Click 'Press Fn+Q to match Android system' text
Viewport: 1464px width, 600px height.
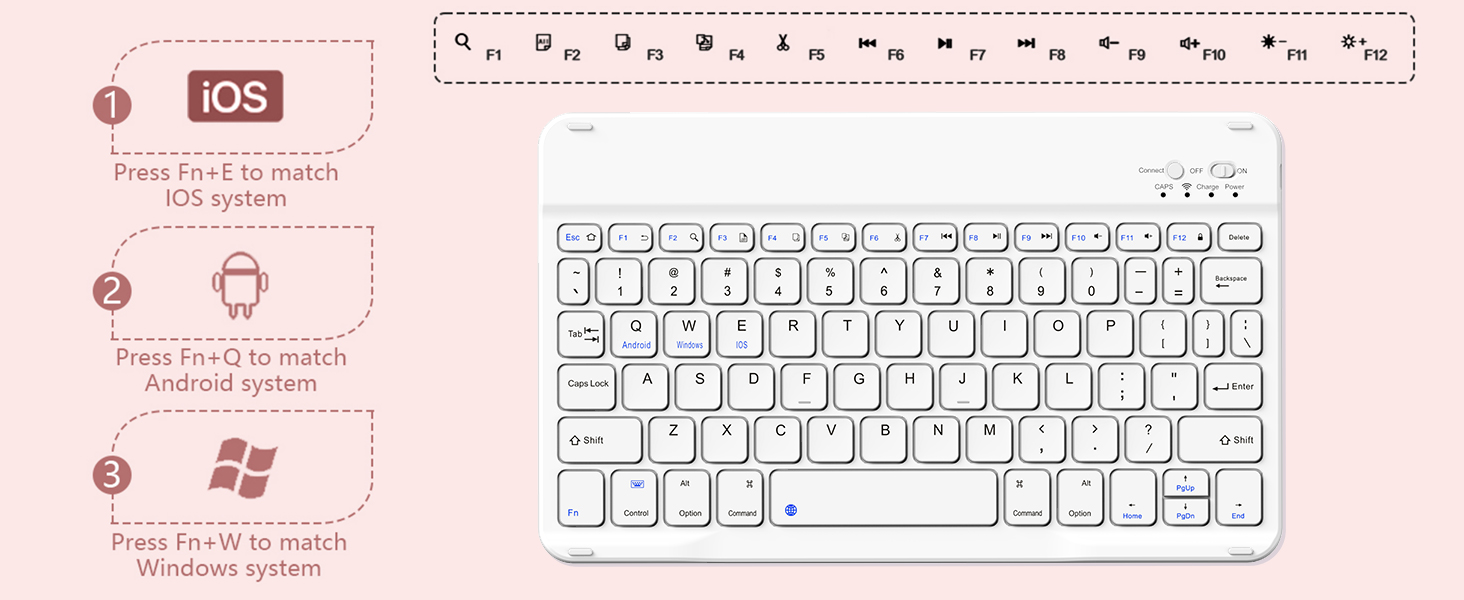point(231,370)
